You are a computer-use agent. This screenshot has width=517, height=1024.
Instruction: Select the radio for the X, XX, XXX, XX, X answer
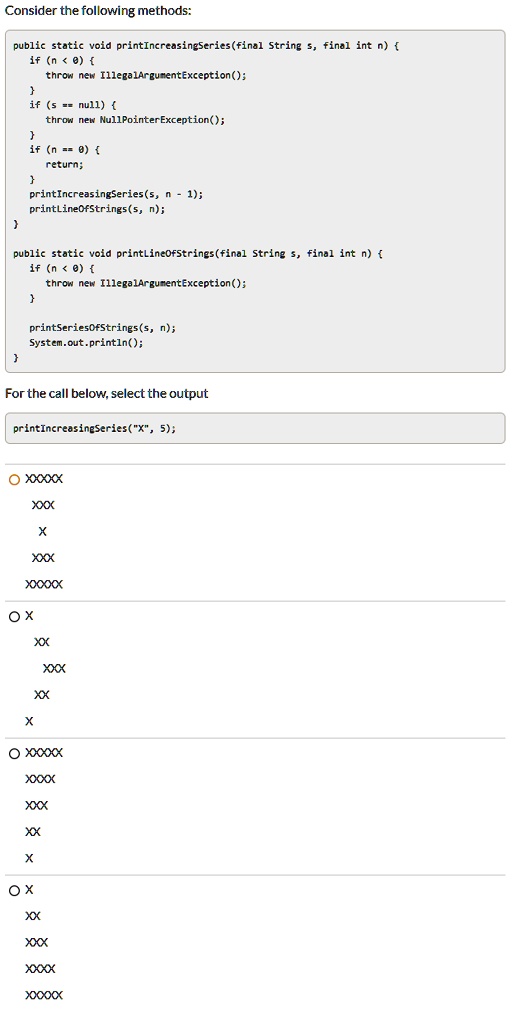click(14, 616)
